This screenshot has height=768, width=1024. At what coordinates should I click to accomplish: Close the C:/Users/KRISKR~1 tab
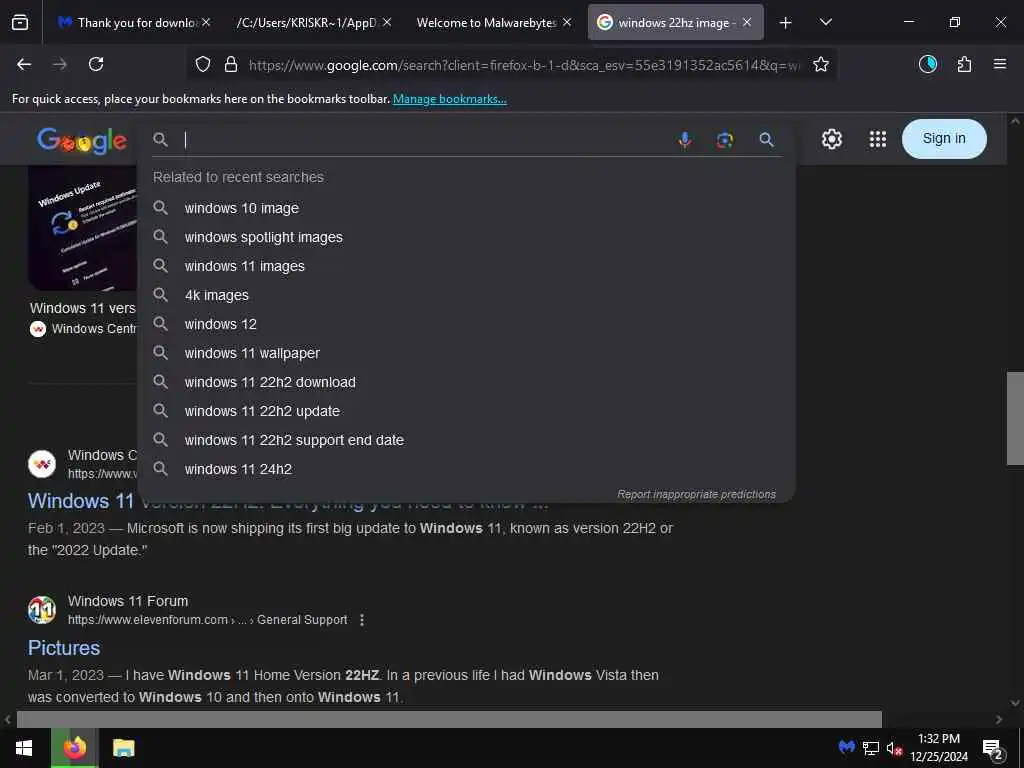tap(387, 22)
